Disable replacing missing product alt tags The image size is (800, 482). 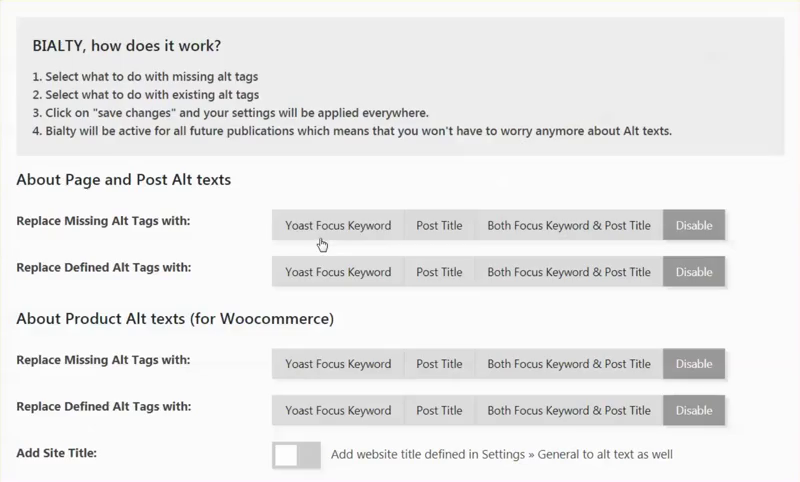(x=693, y=364)
